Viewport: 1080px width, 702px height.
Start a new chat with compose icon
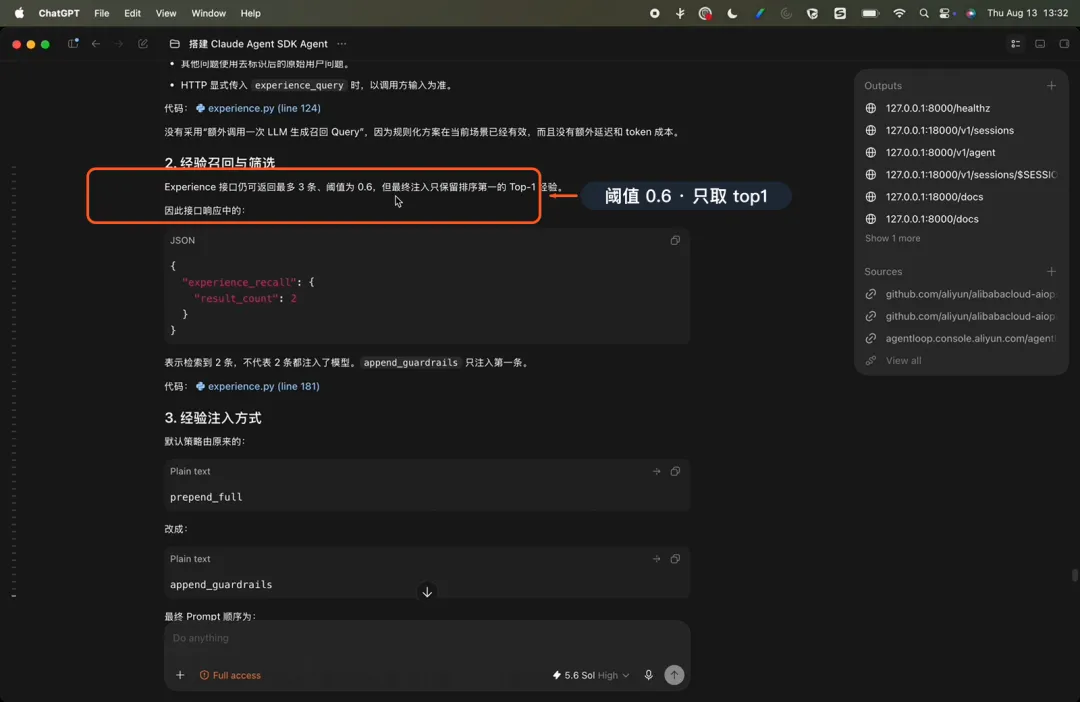(x=143, y=43)
